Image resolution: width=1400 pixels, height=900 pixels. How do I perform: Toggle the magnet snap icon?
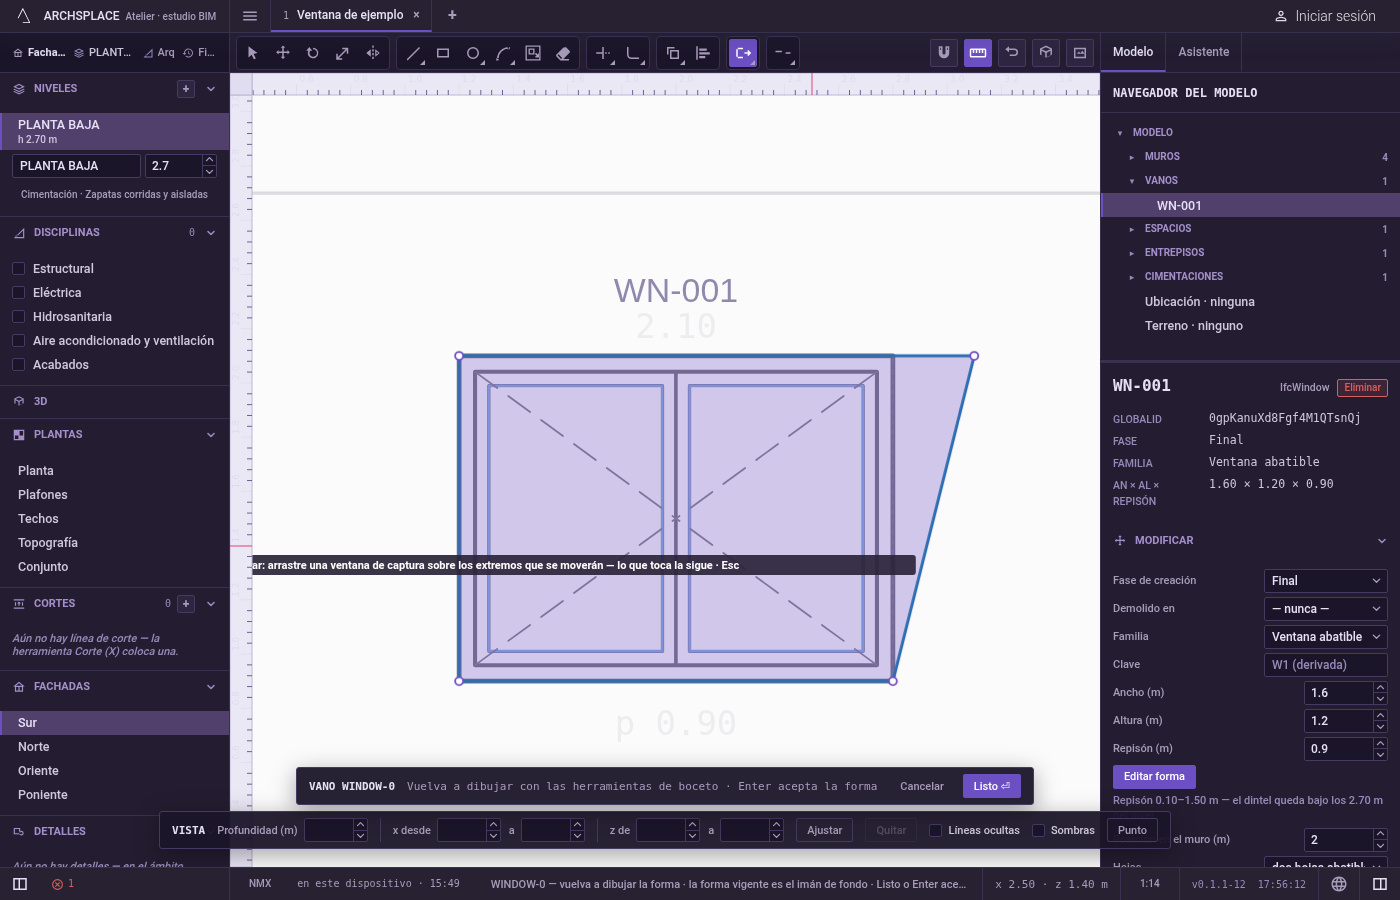pos(944,53)
